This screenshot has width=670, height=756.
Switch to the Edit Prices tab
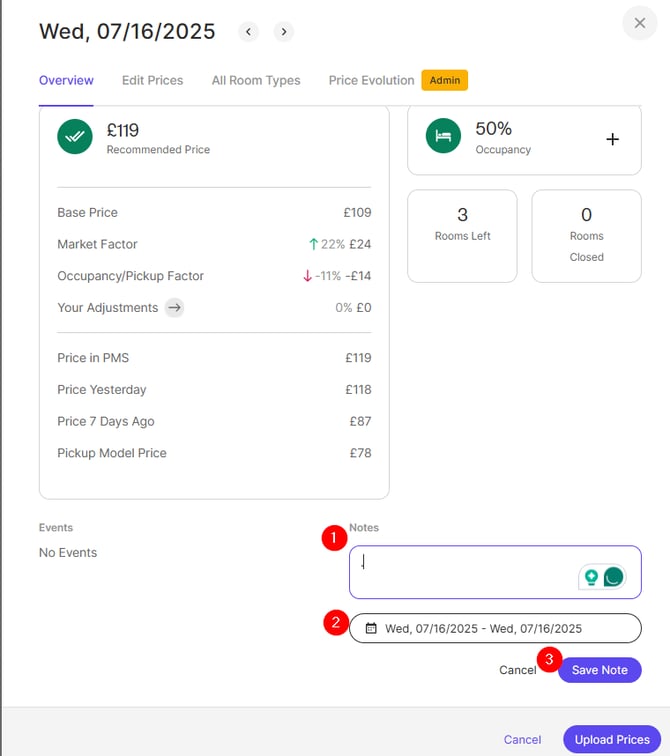[152, 80]
